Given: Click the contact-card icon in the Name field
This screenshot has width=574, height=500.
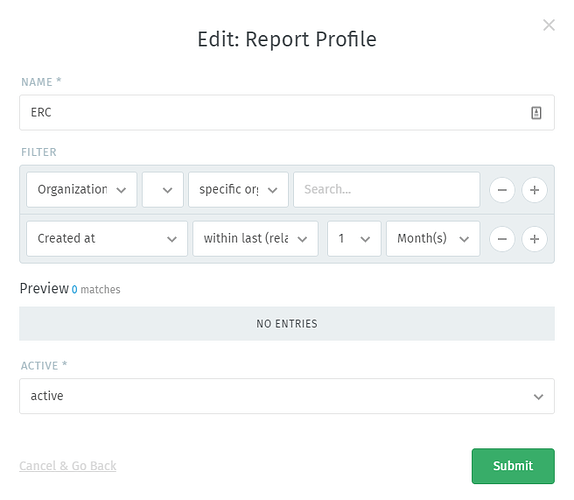Looking at the screenshot, I should [x=536, y=113].
